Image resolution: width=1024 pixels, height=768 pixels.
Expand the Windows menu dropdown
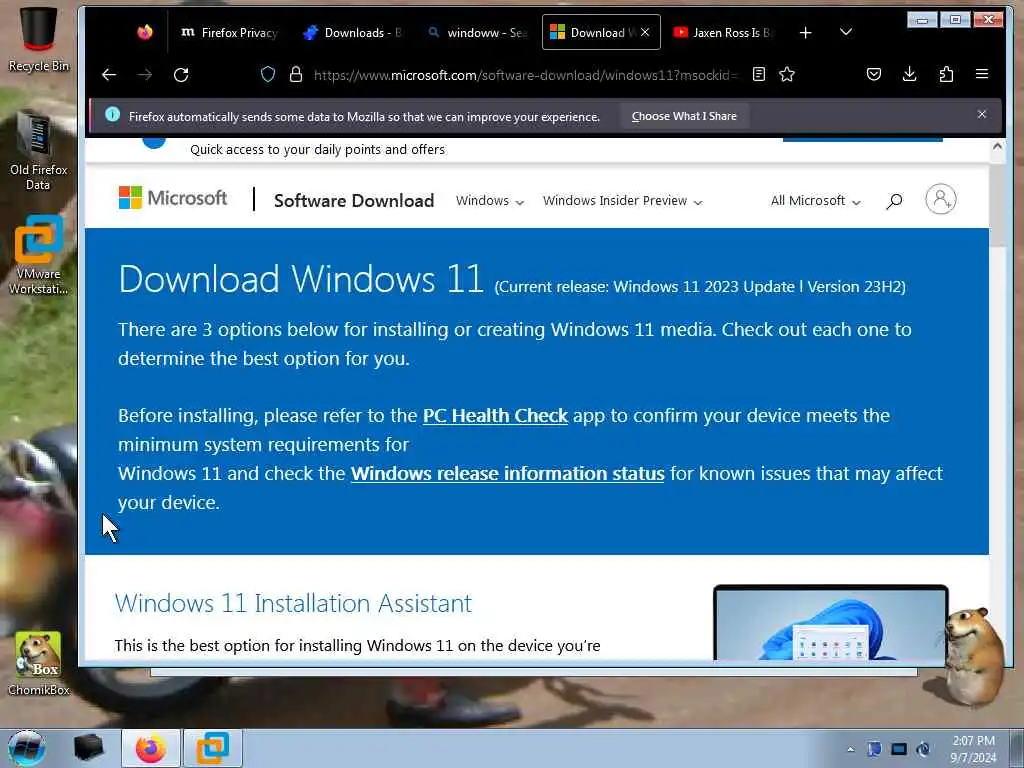(x=490, y=200)
